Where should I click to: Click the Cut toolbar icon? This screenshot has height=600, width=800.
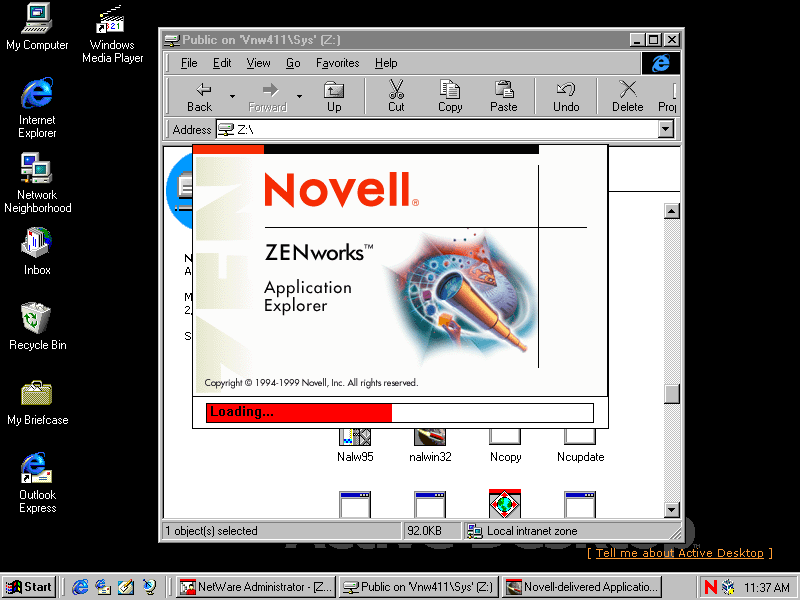396,97
